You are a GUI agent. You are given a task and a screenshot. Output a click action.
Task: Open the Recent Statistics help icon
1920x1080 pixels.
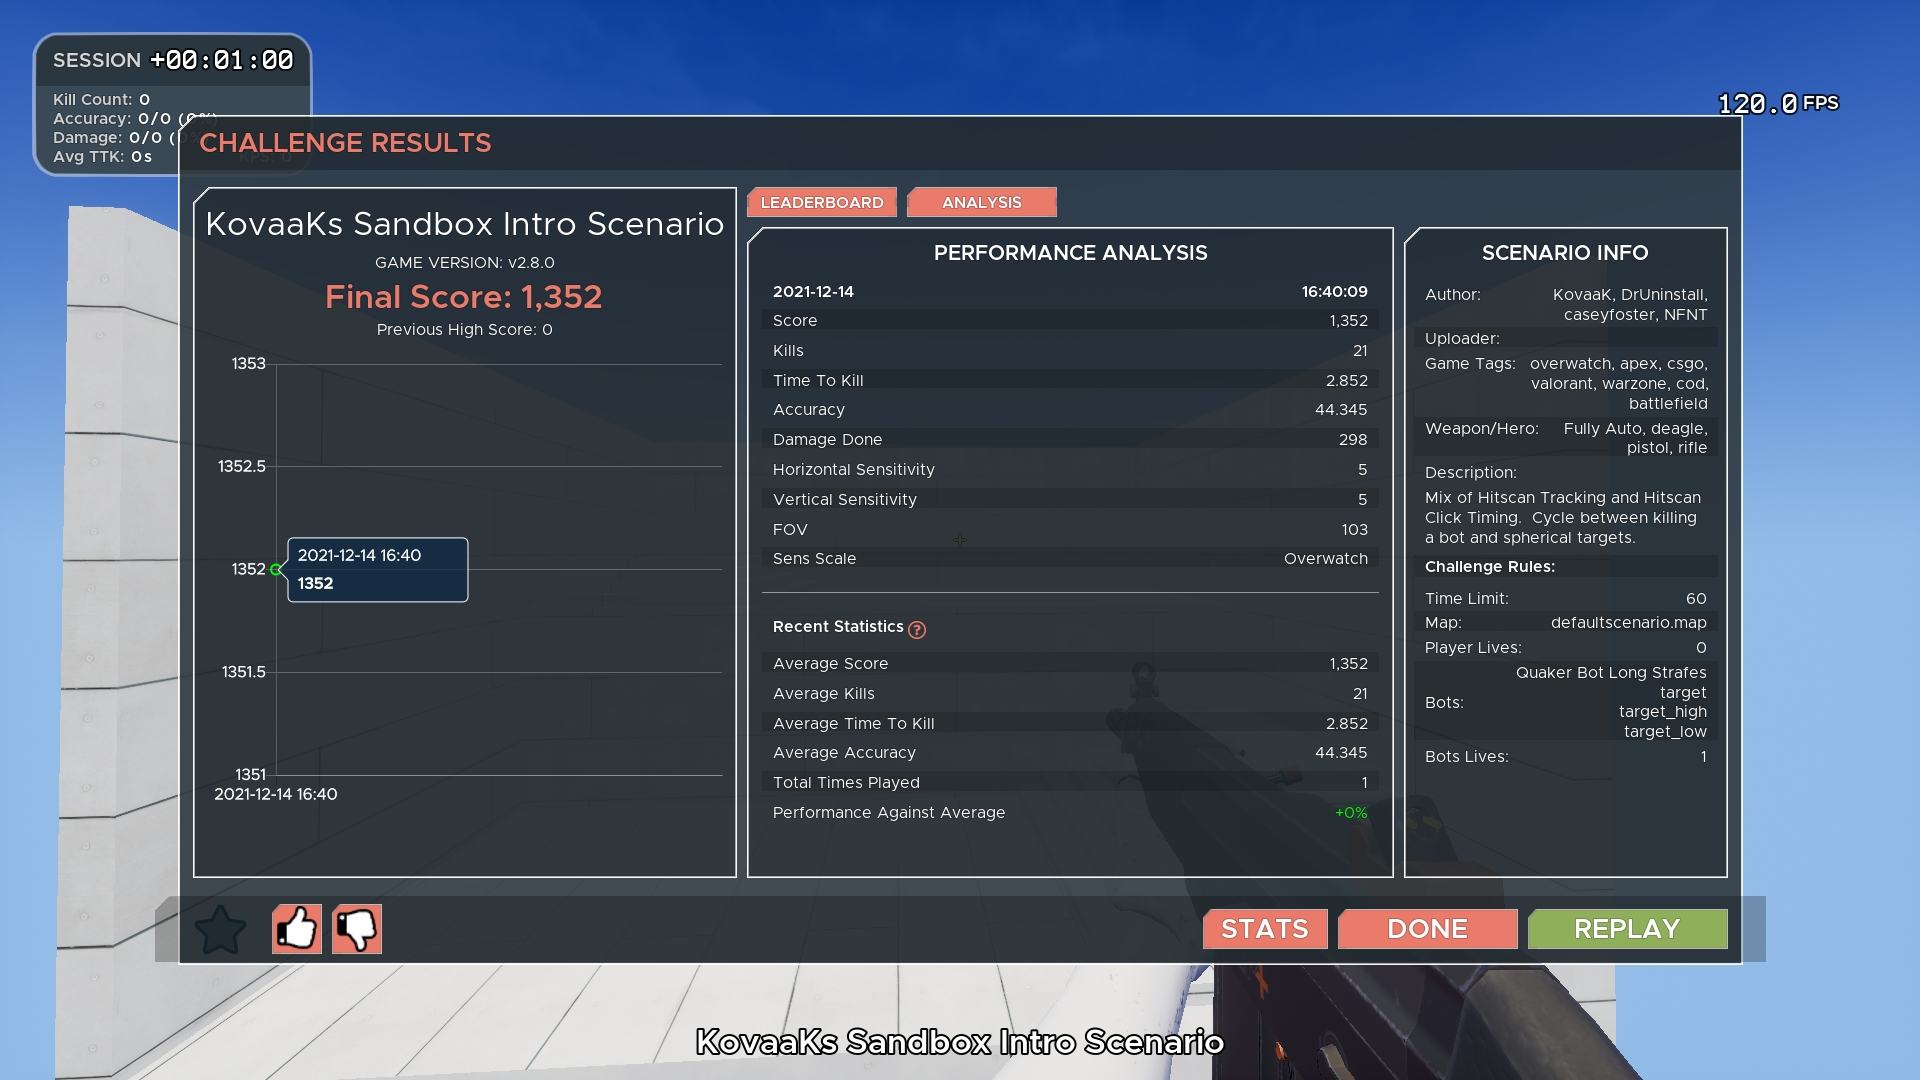pos(917,629)
